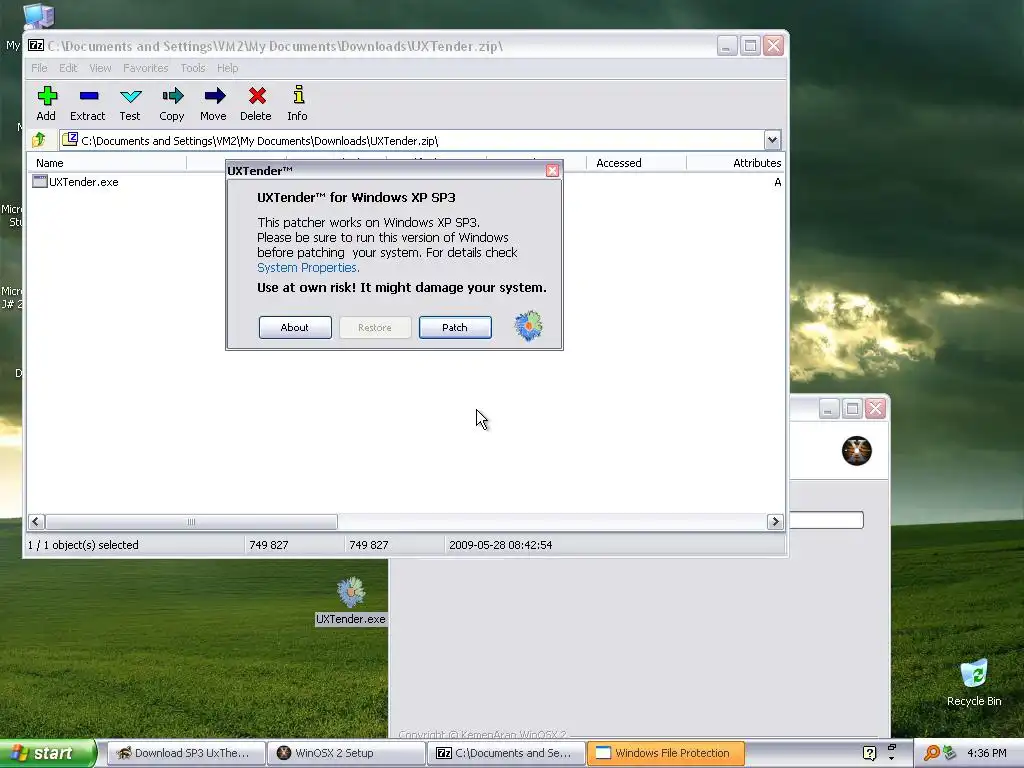Click the 7z icon in title bar
The height and width of the screenshot is (768, 1024).
(36, 46)
